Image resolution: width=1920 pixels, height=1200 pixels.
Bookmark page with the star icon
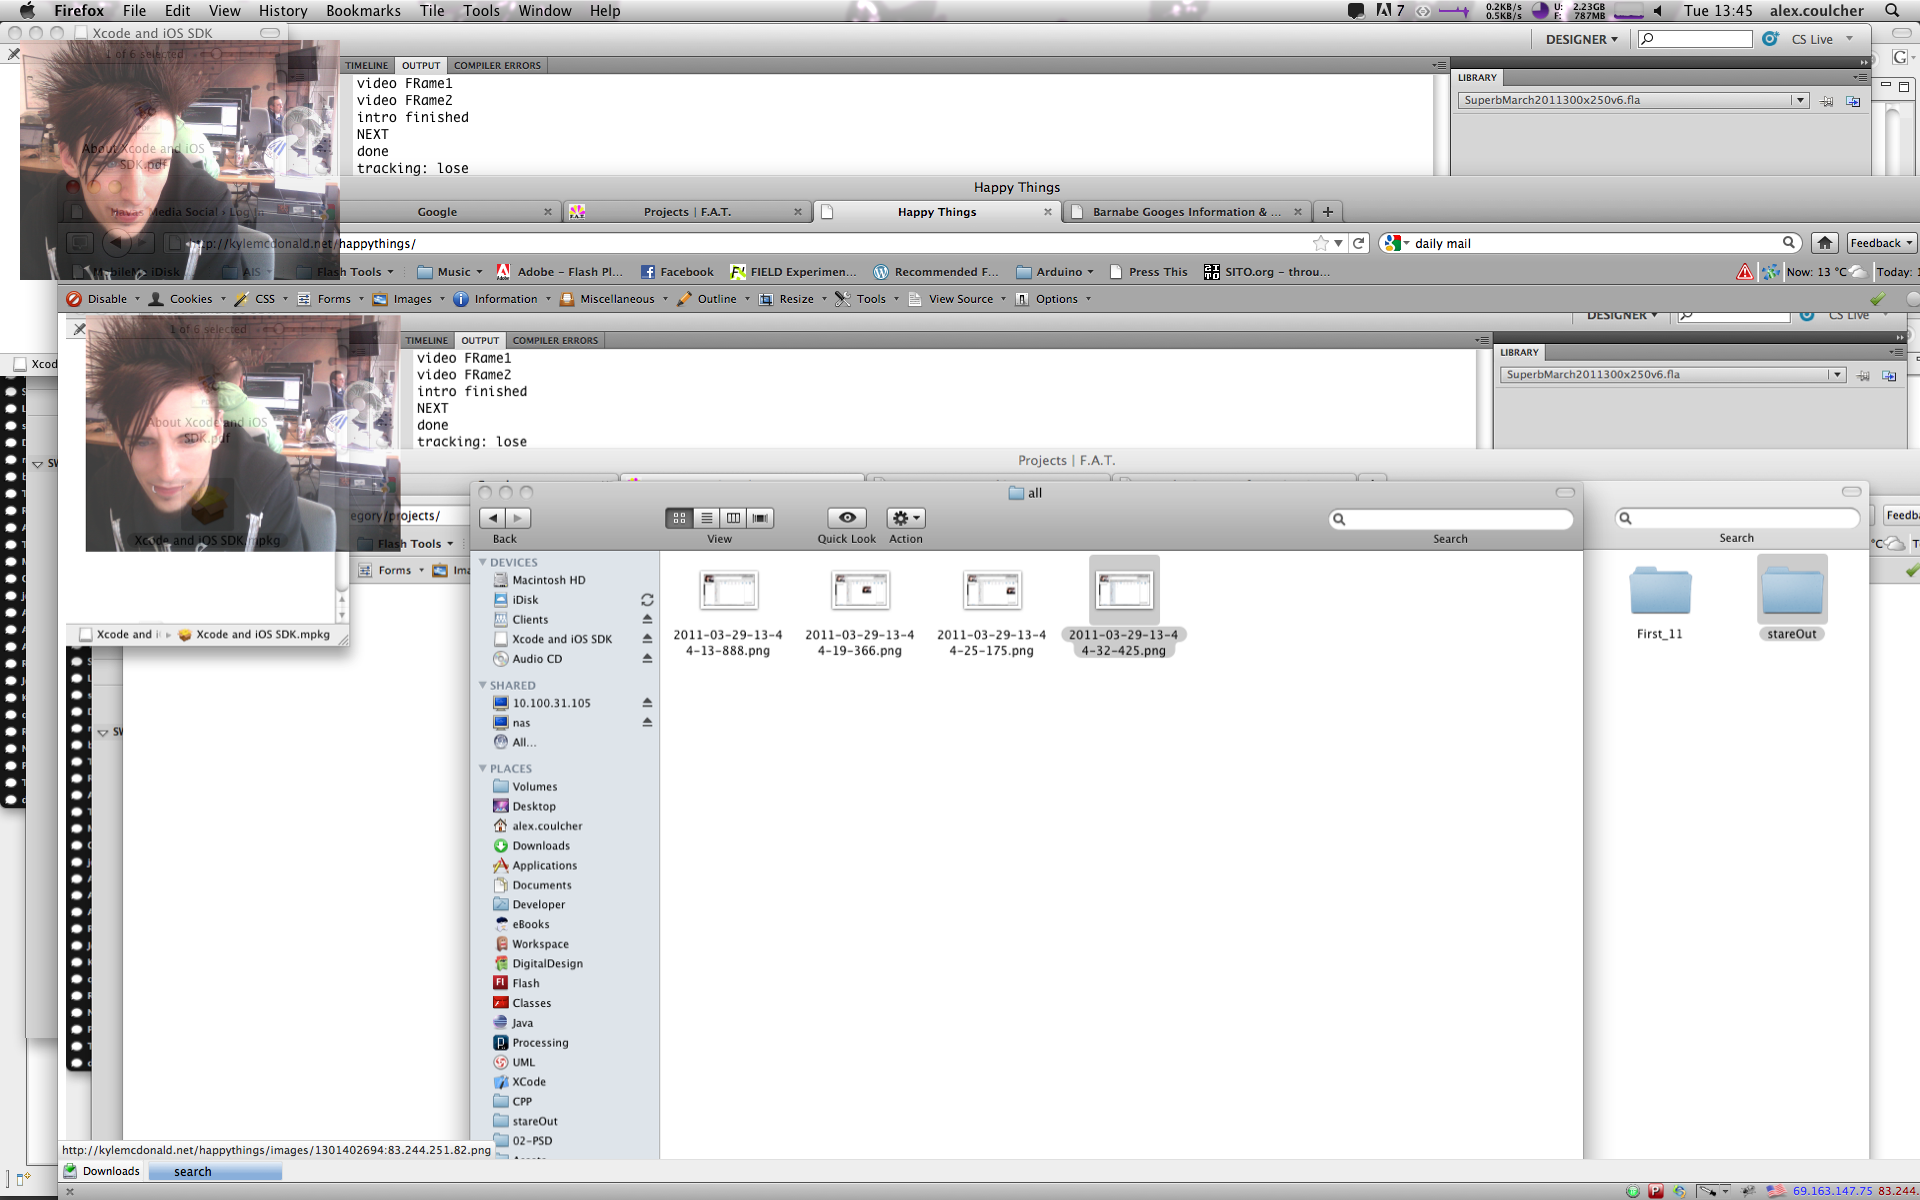pos(1321,243)
